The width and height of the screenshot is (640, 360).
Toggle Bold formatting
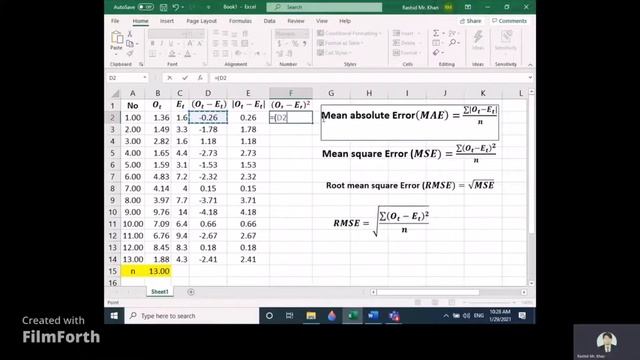pos(152,43)
